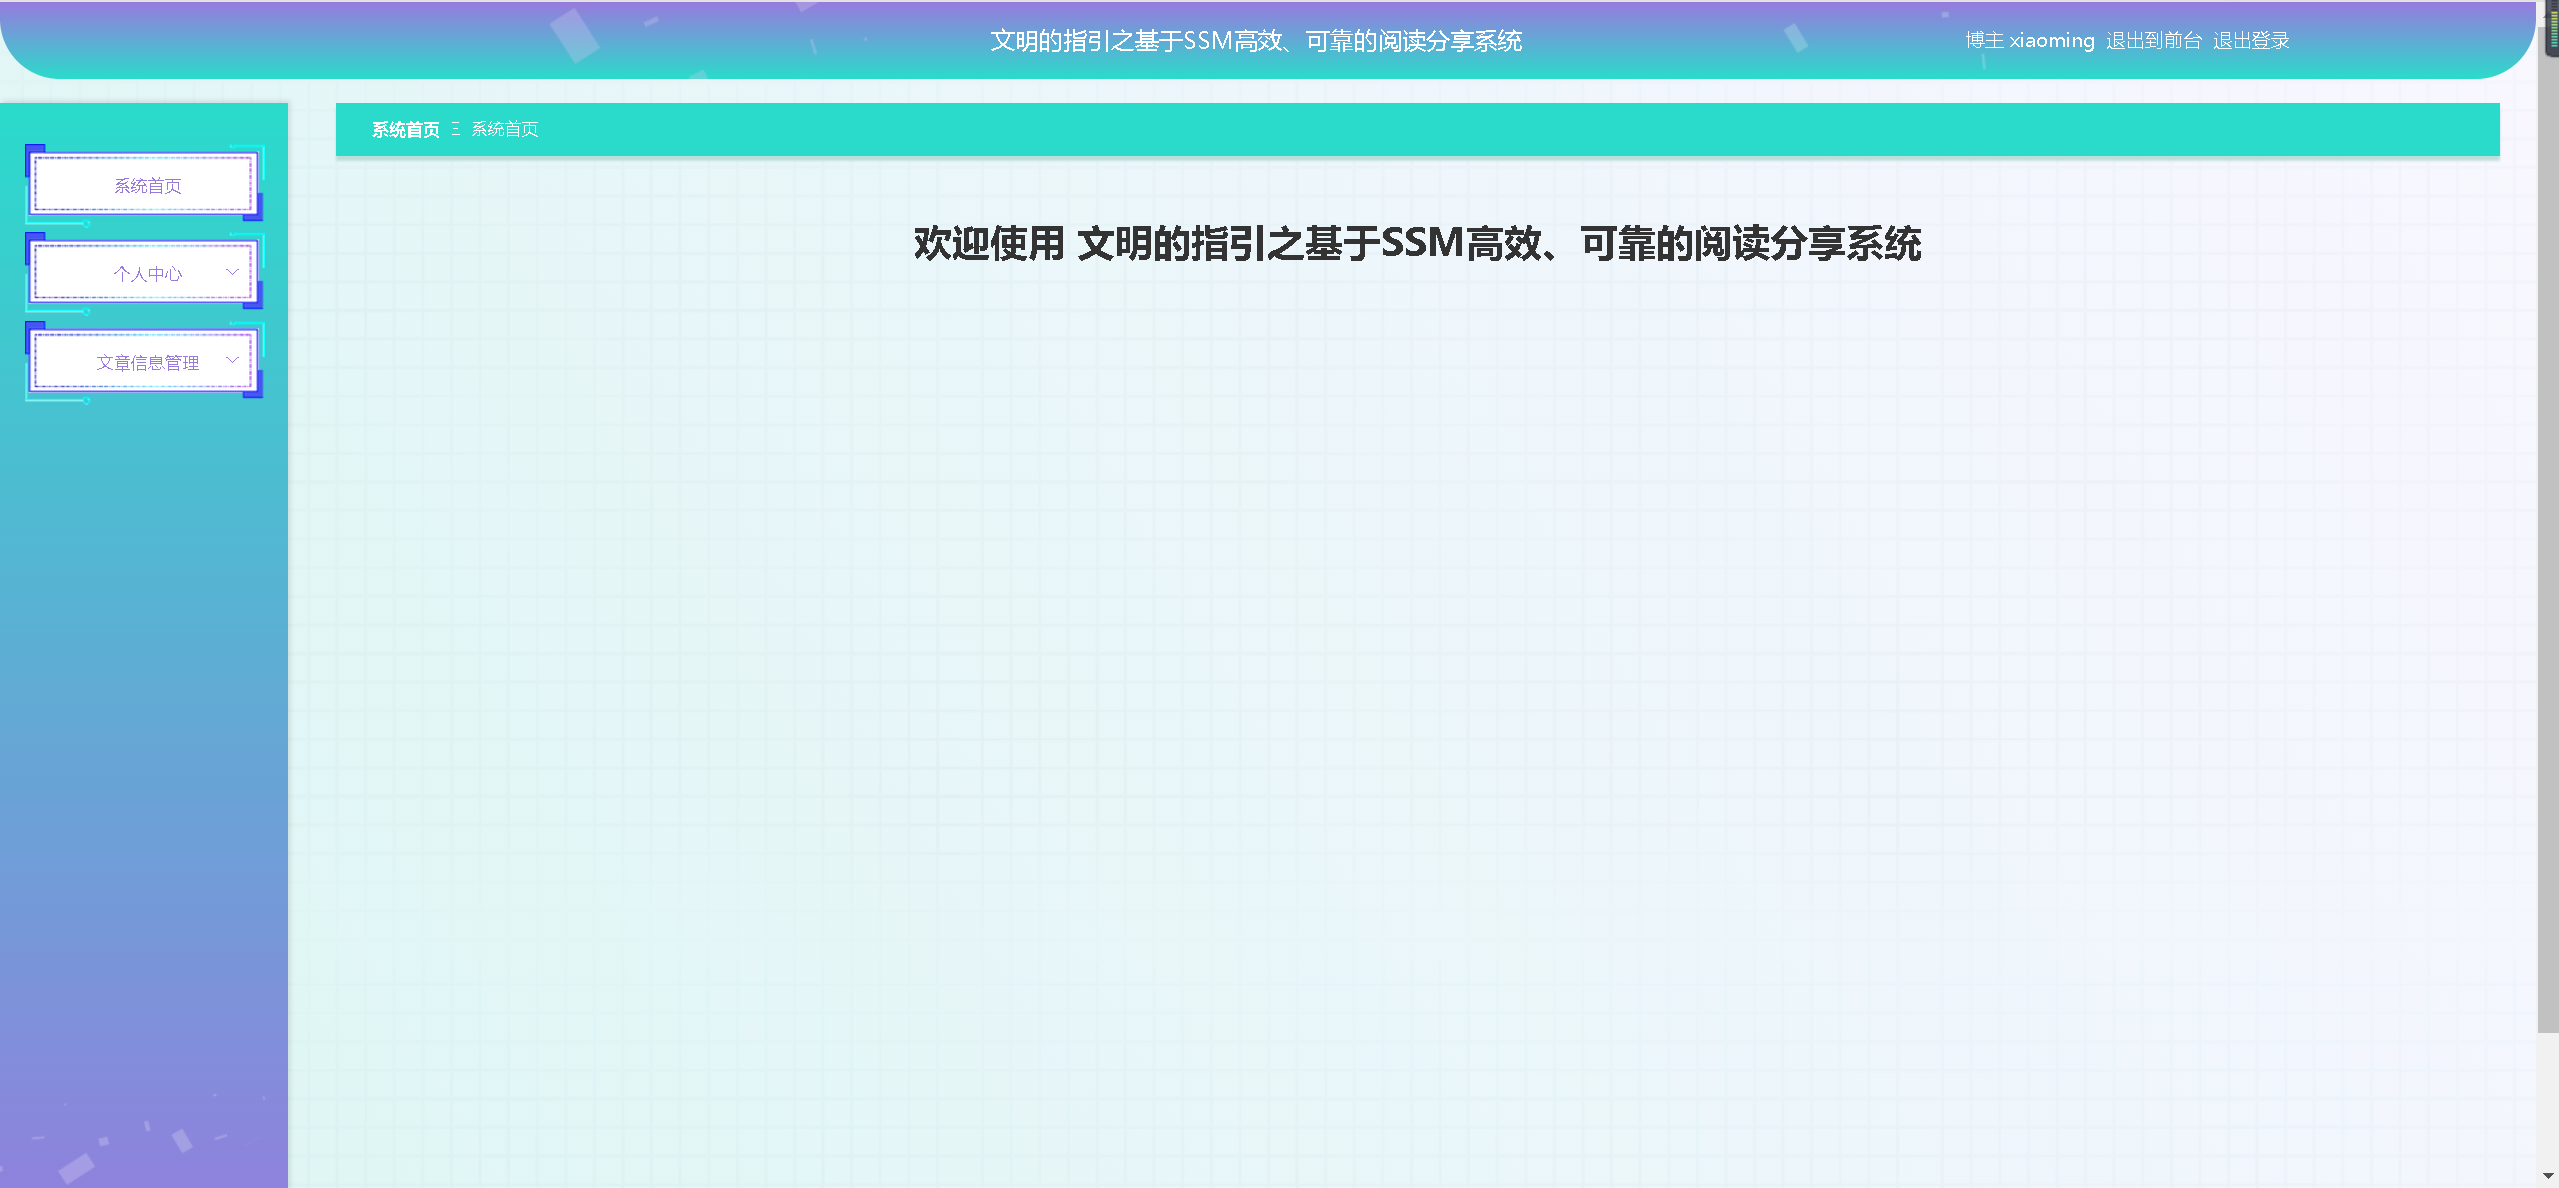Click the 文章信息管理 sidebar menu label
2559x1188 pixels.
point(147,363)
